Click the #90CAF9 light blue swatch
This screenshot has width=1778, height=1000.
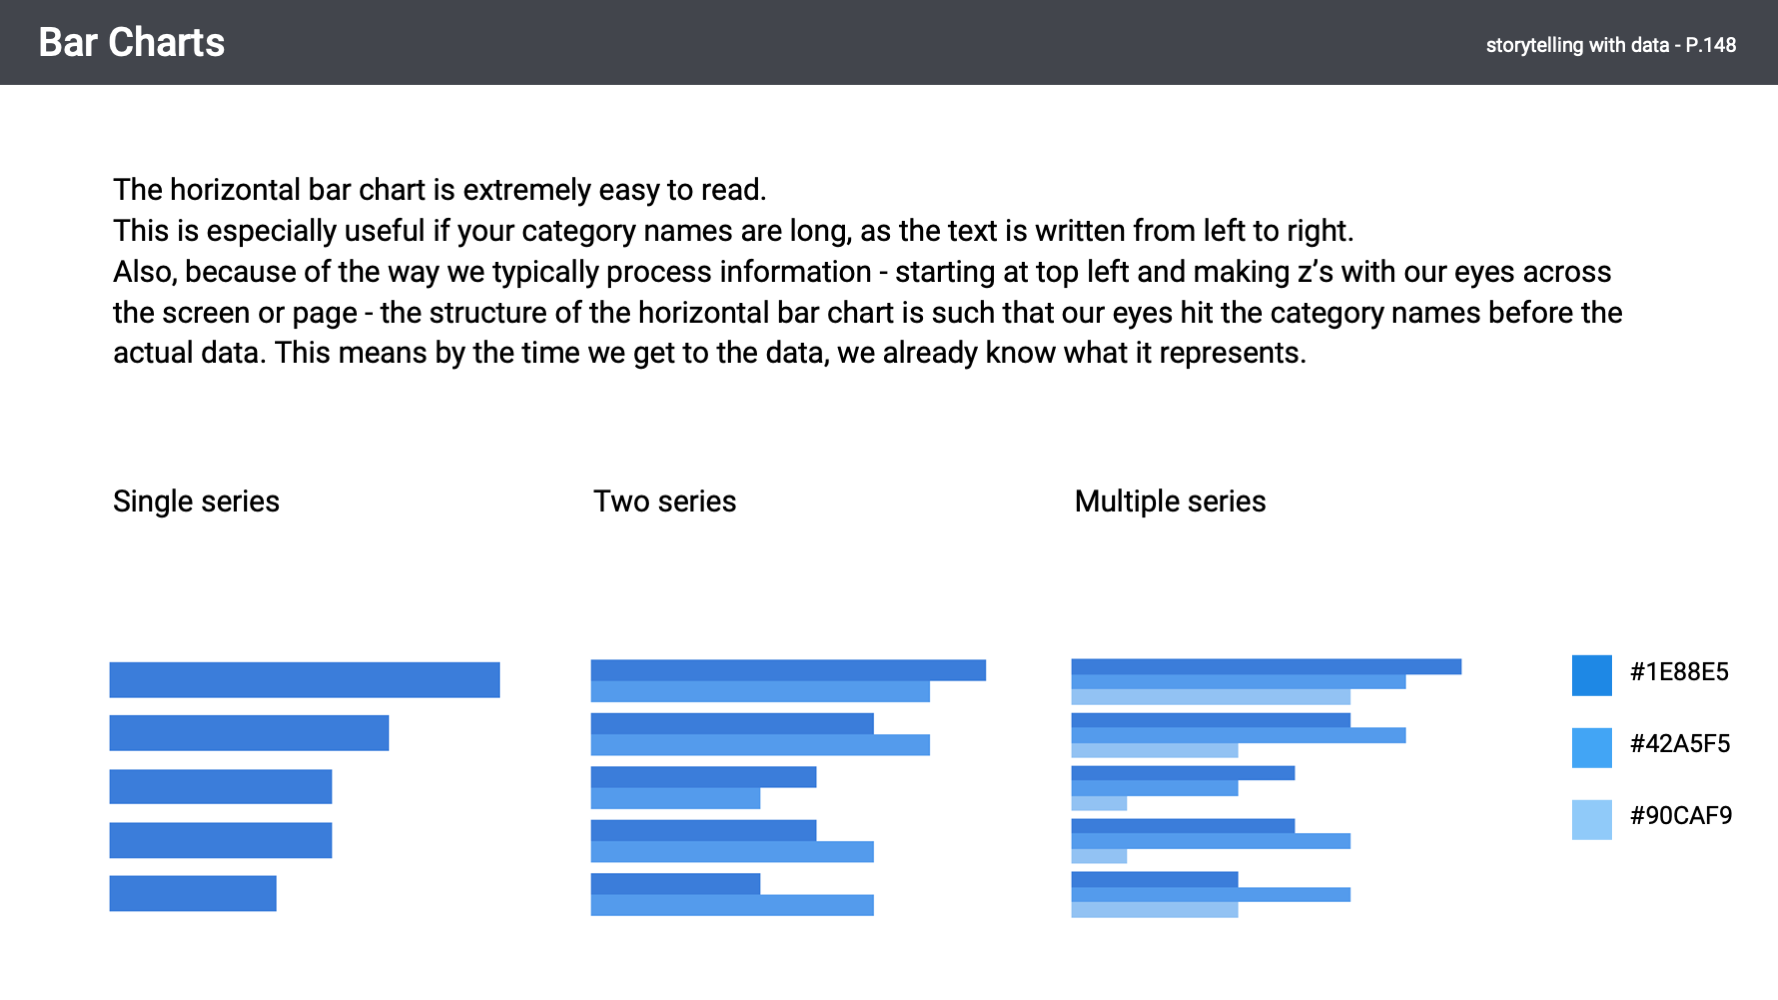coord(1591,819)
